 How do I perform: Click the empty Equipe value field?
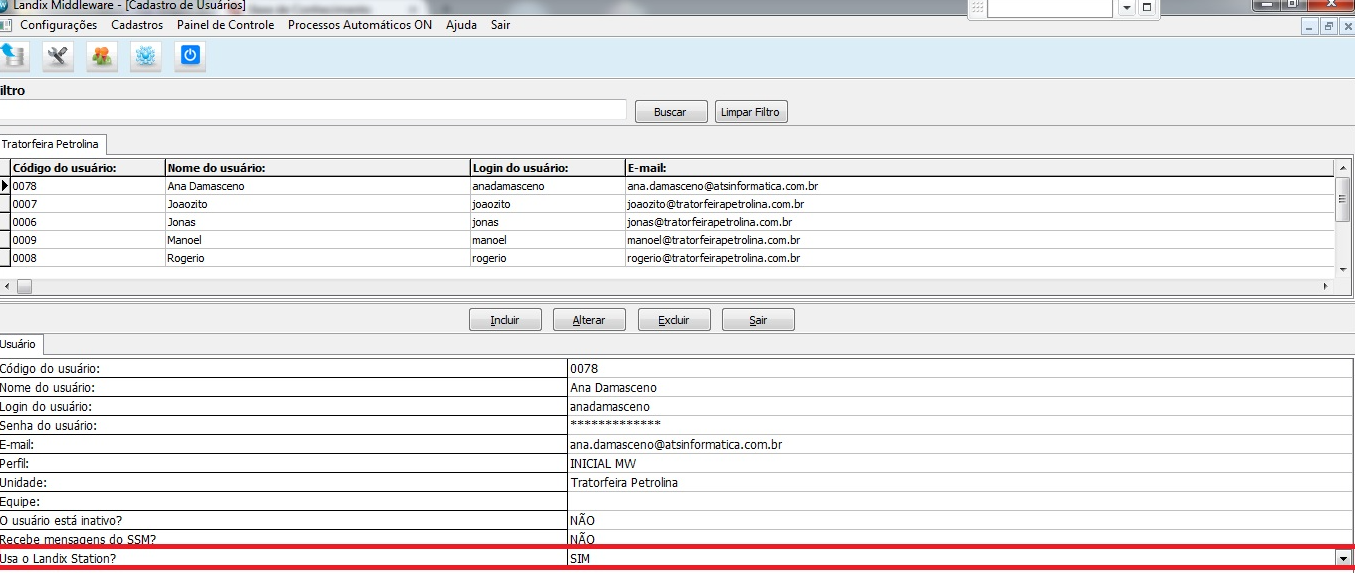(x=960, y=501)
